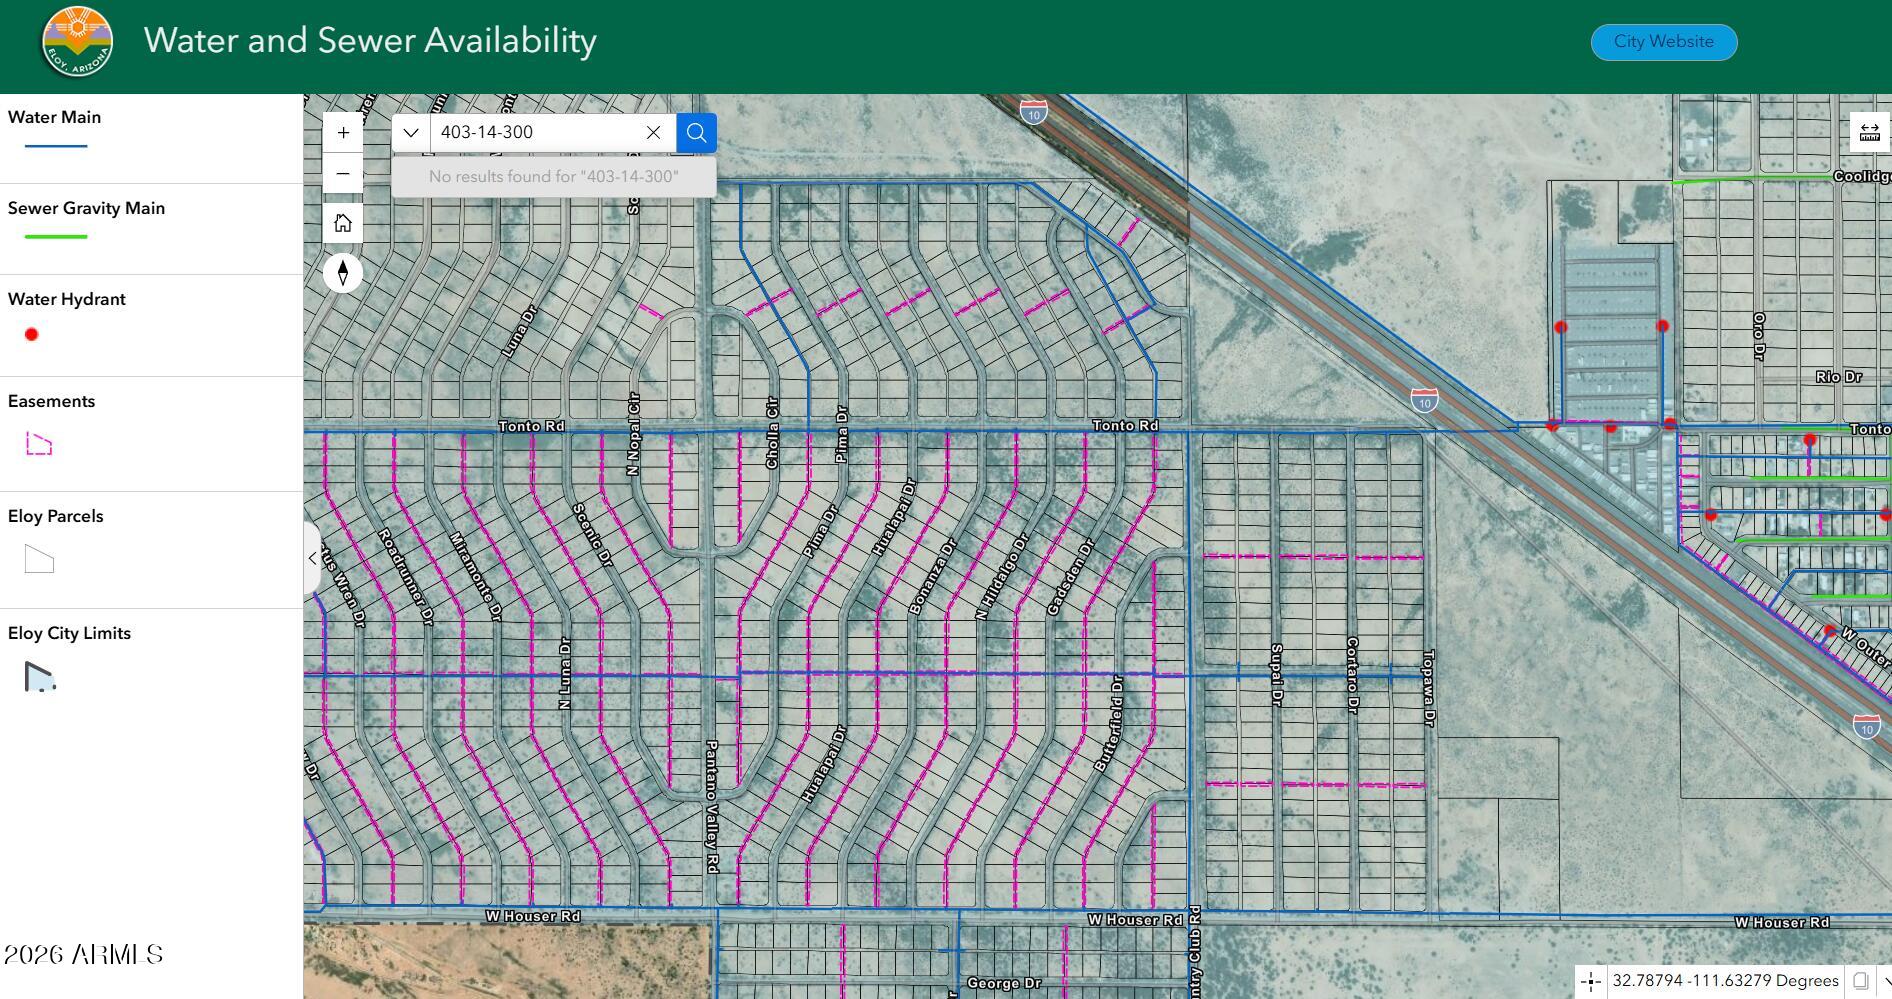Click the Supai Dr street label
This screenshot has width=1892, height=999.
[1277, 676]
